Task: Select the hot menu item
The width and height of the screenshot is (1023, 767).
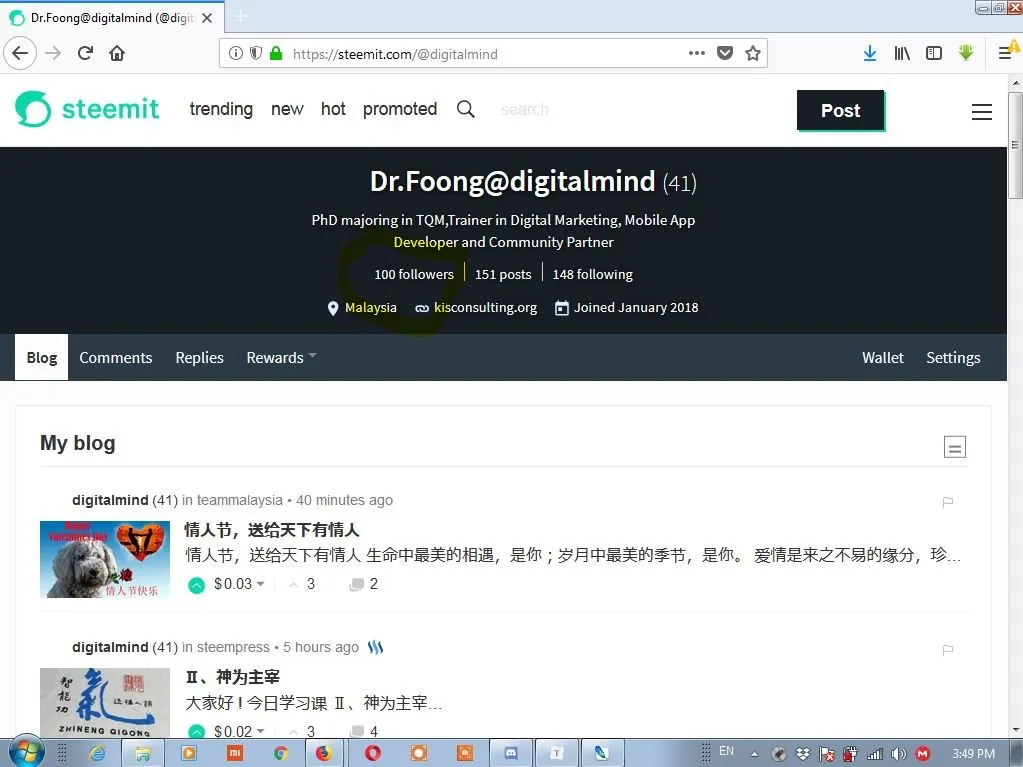Action: [x=333, y=109]
